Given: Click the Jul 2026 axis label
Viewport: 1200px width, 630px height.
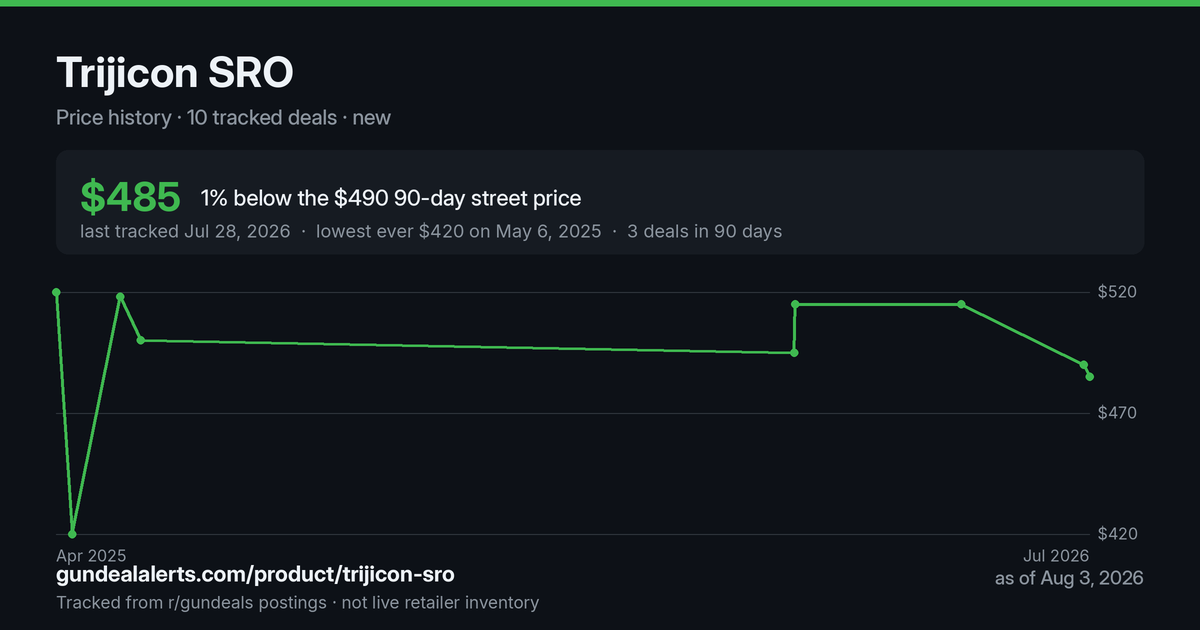Looking at the screenshot, I should (x=1056, y=555).
